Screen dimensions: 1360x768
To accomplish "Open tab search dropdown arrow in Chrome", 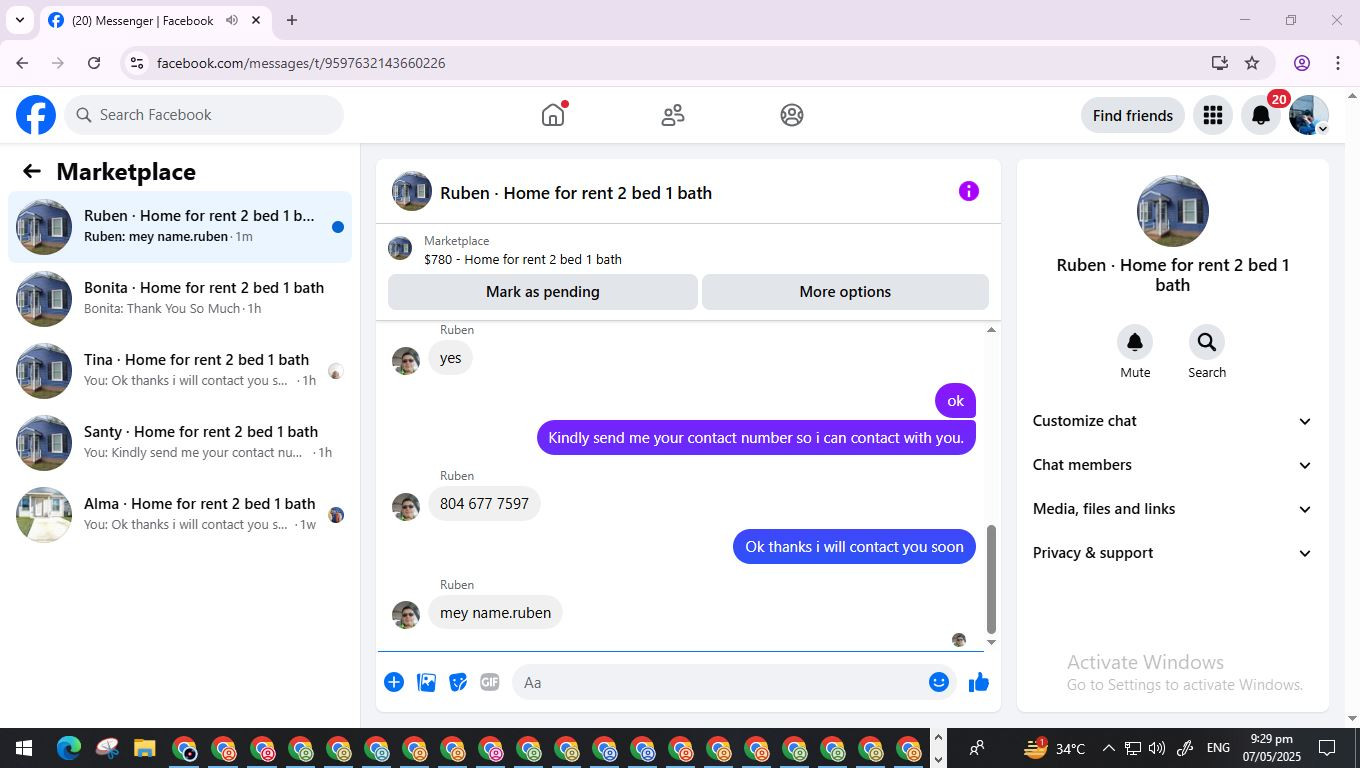I will click(x=19, y=20).
